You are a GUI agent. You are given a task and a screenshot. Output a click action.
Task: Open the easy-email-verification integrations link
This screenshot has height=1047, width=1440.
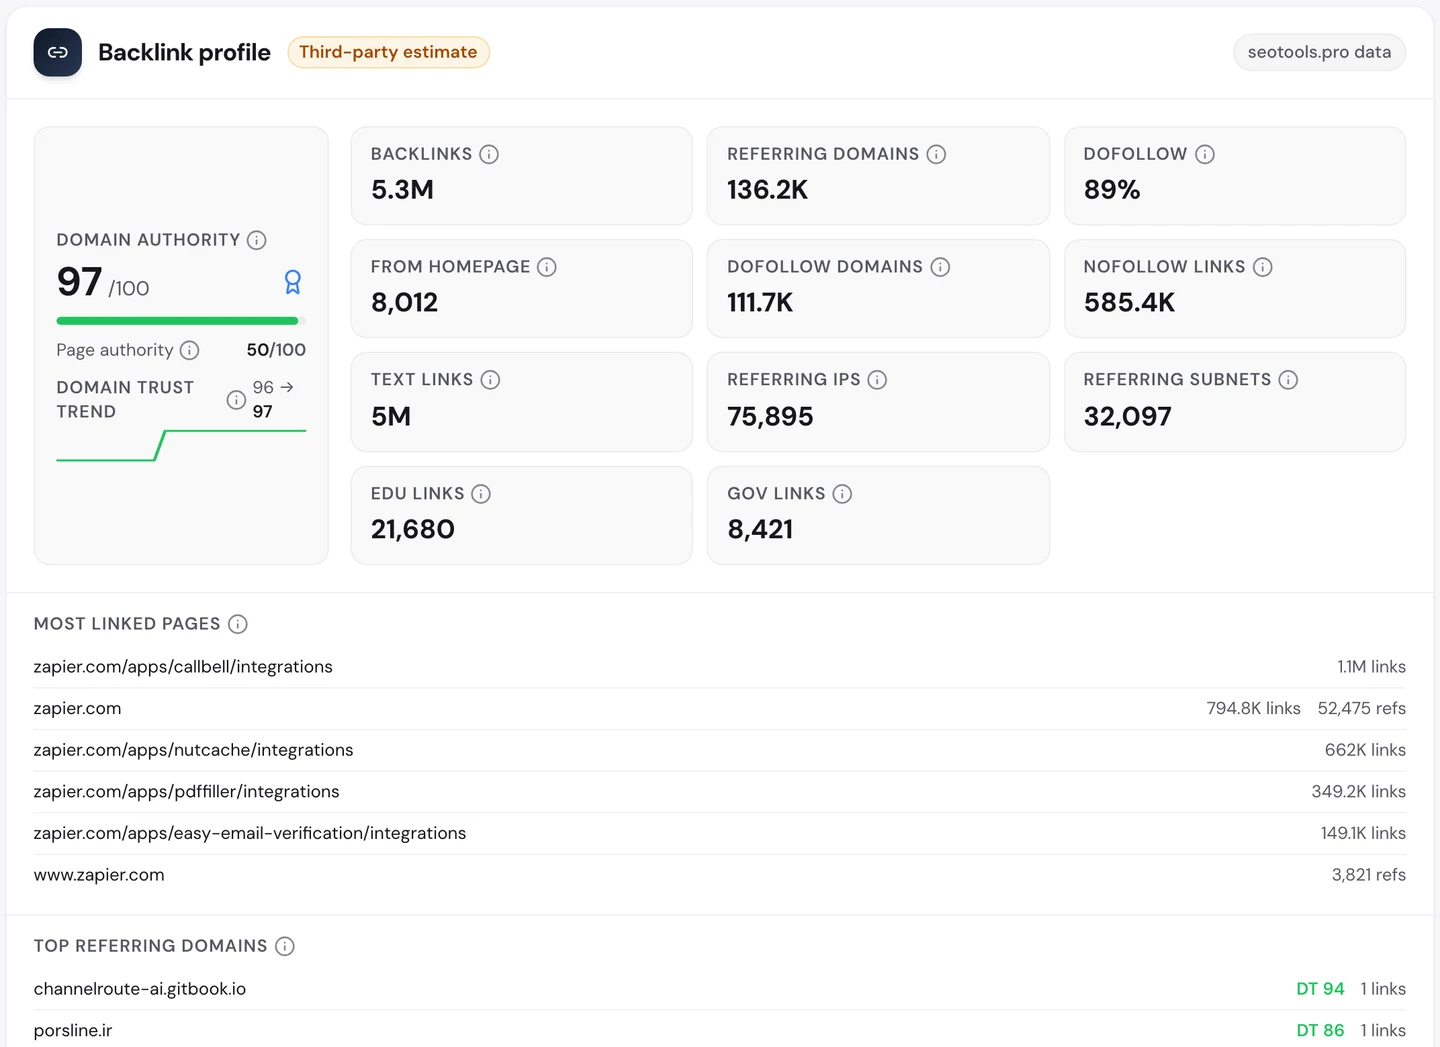[x=250, y=833]
